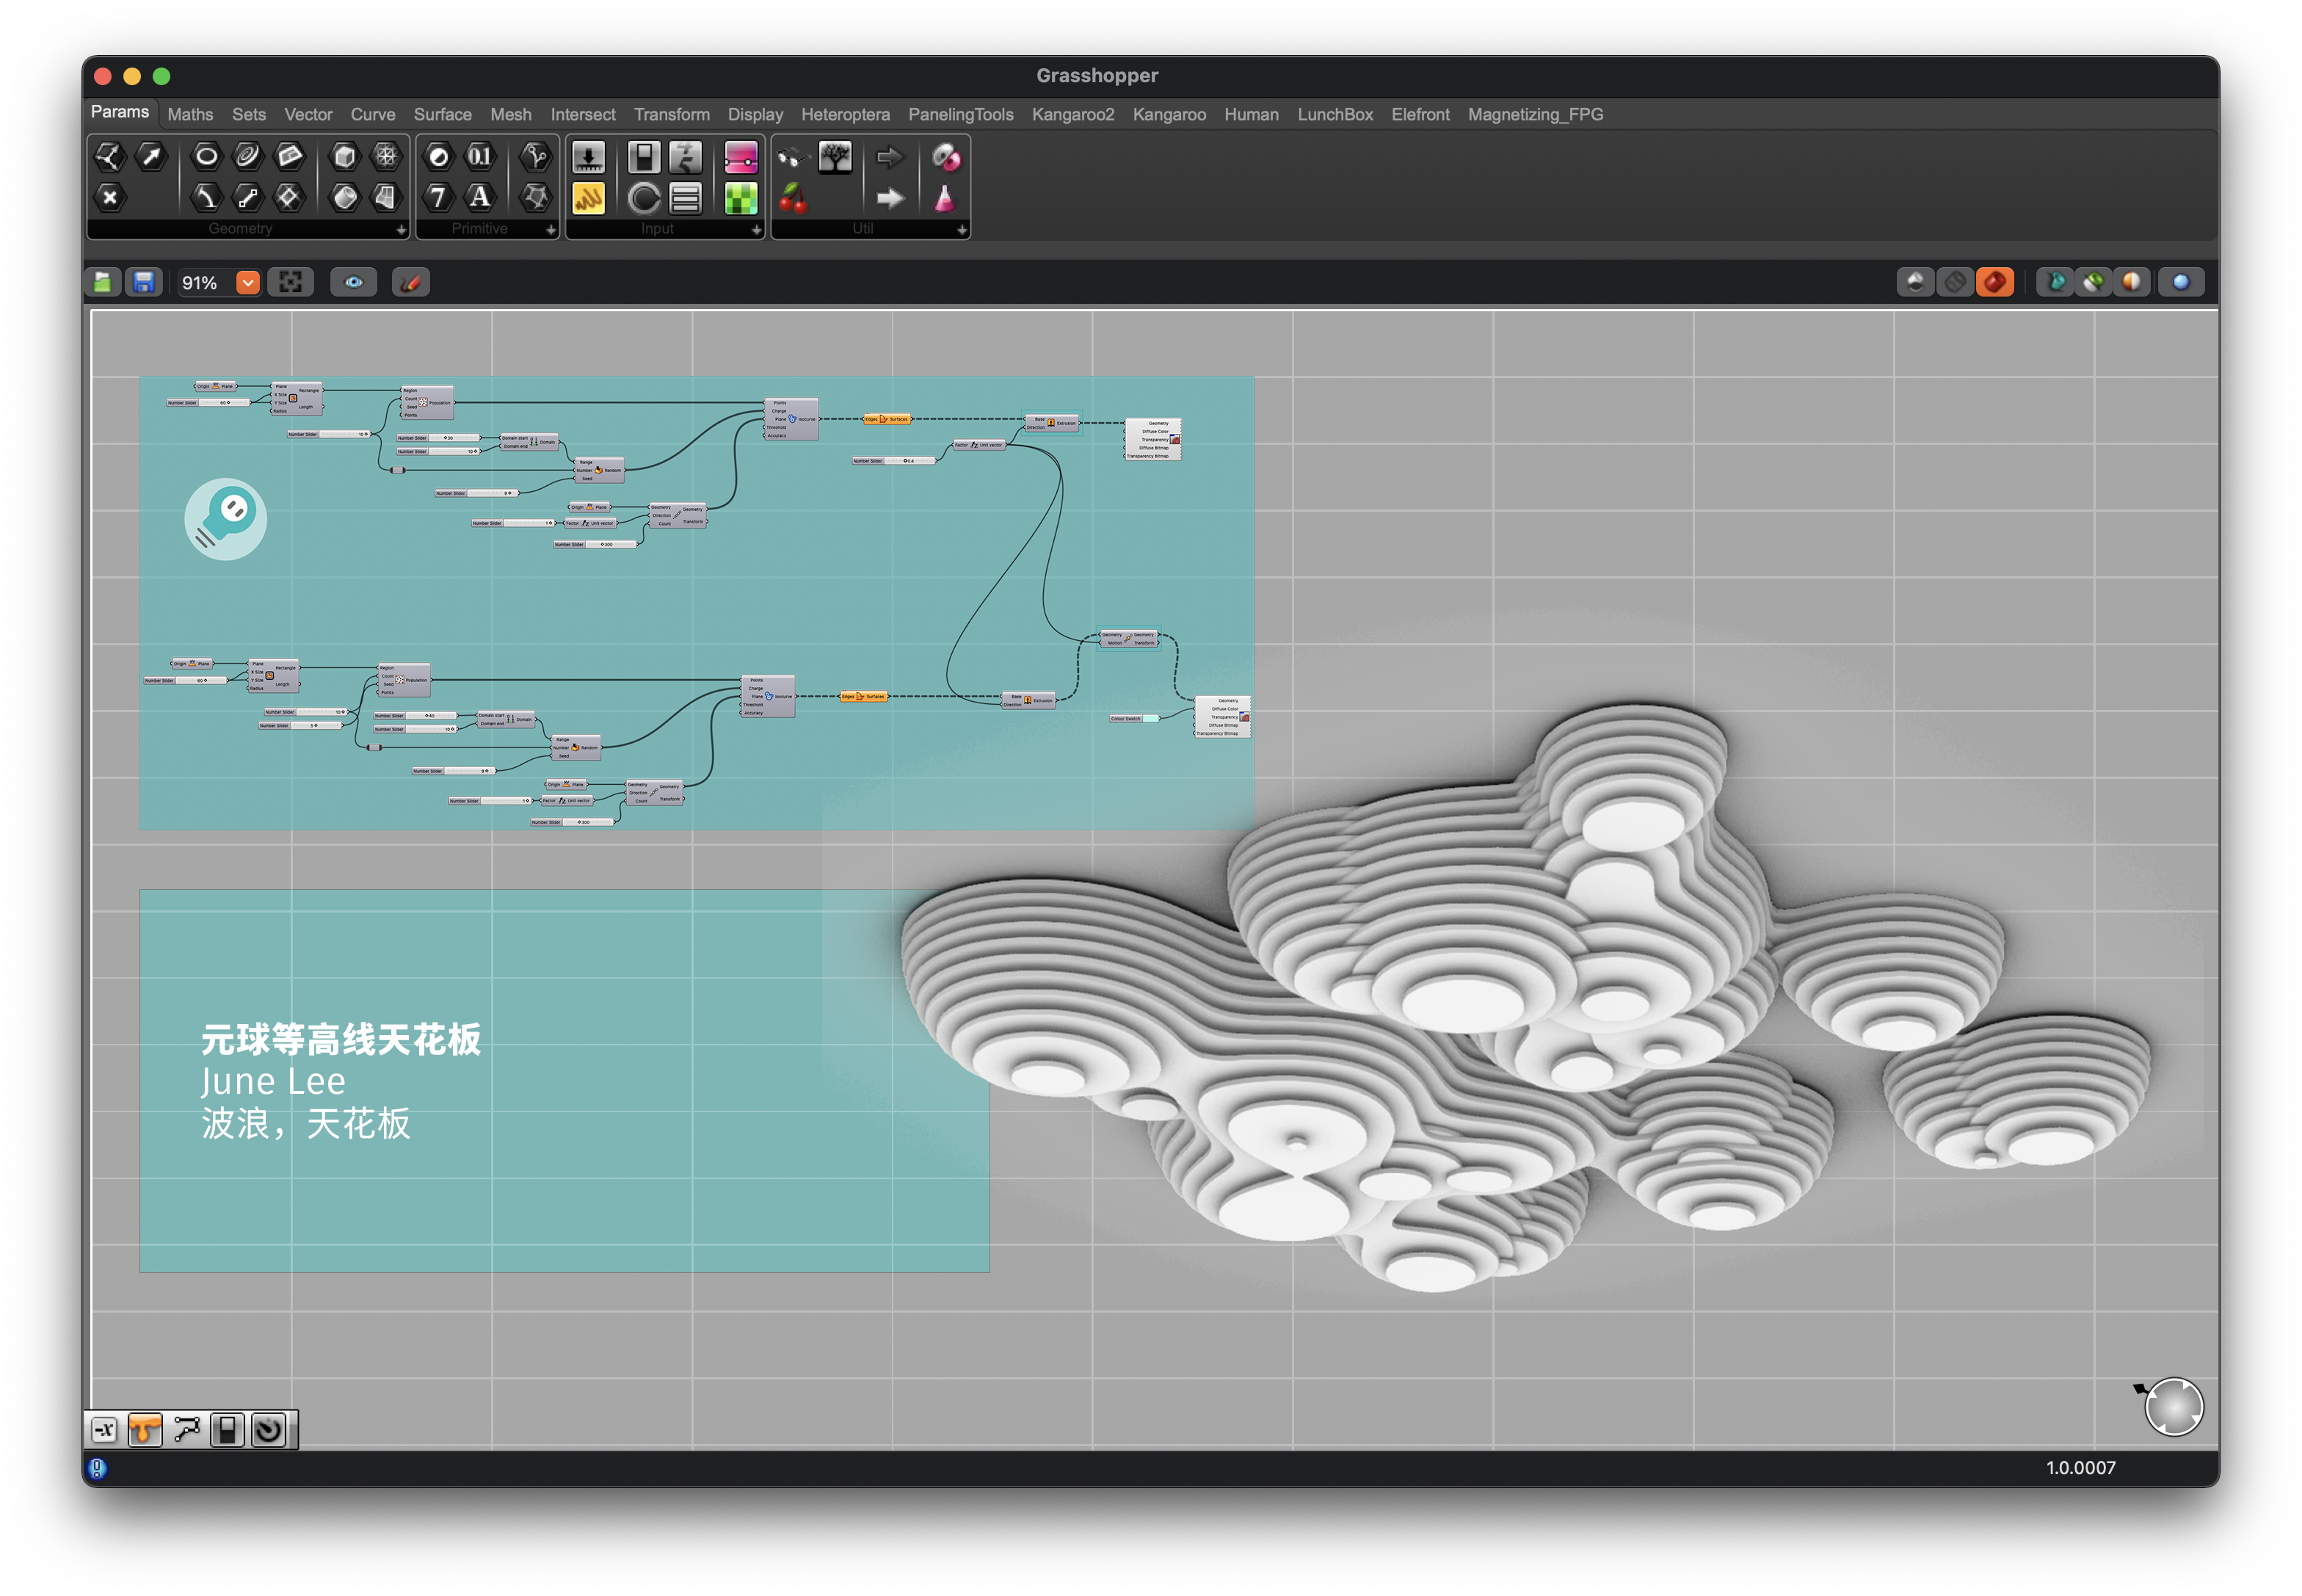Image resolution: width=2302 pixels, height=1596 pixels.
Task: Click the Brep box parameter icon
Action: (x=344, y=156)
